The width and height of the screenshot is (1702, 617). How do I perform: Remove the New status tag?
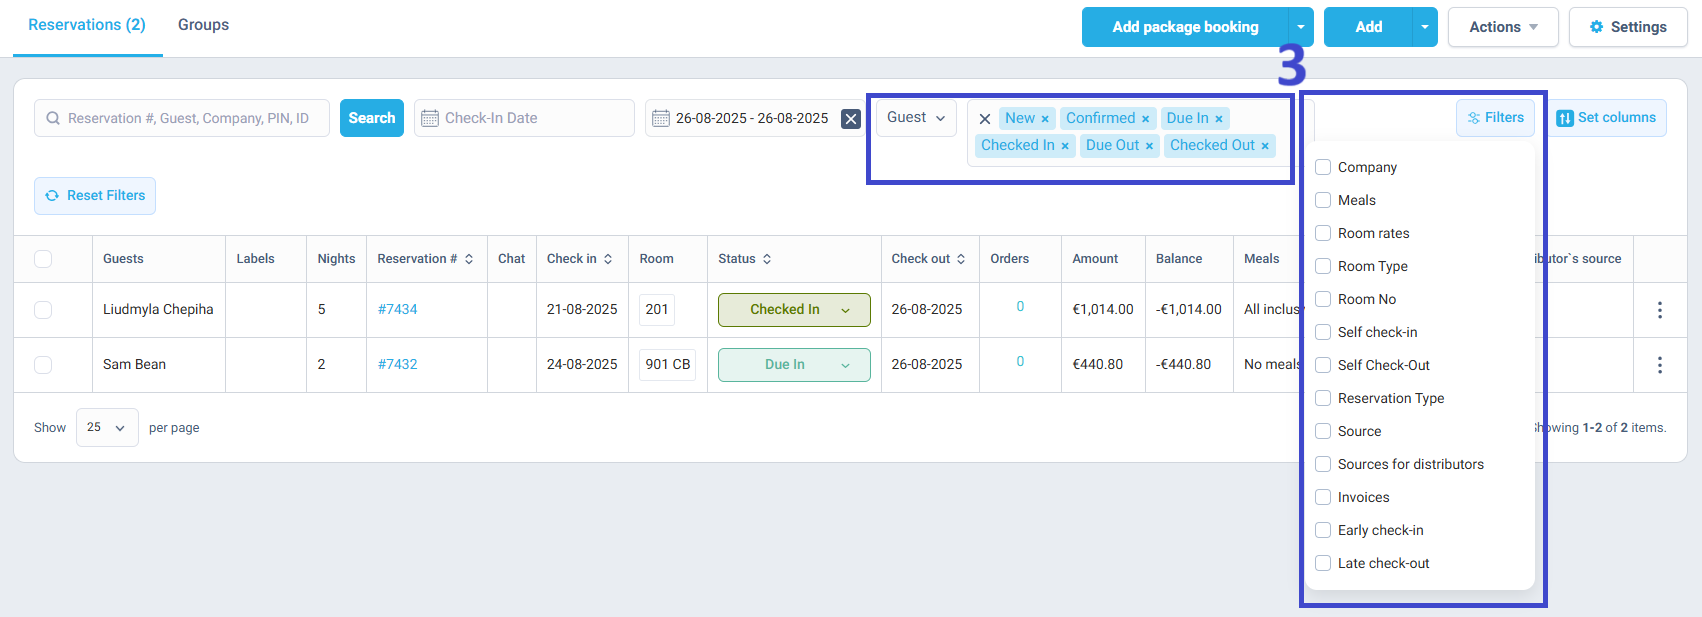pos(1045,119)
